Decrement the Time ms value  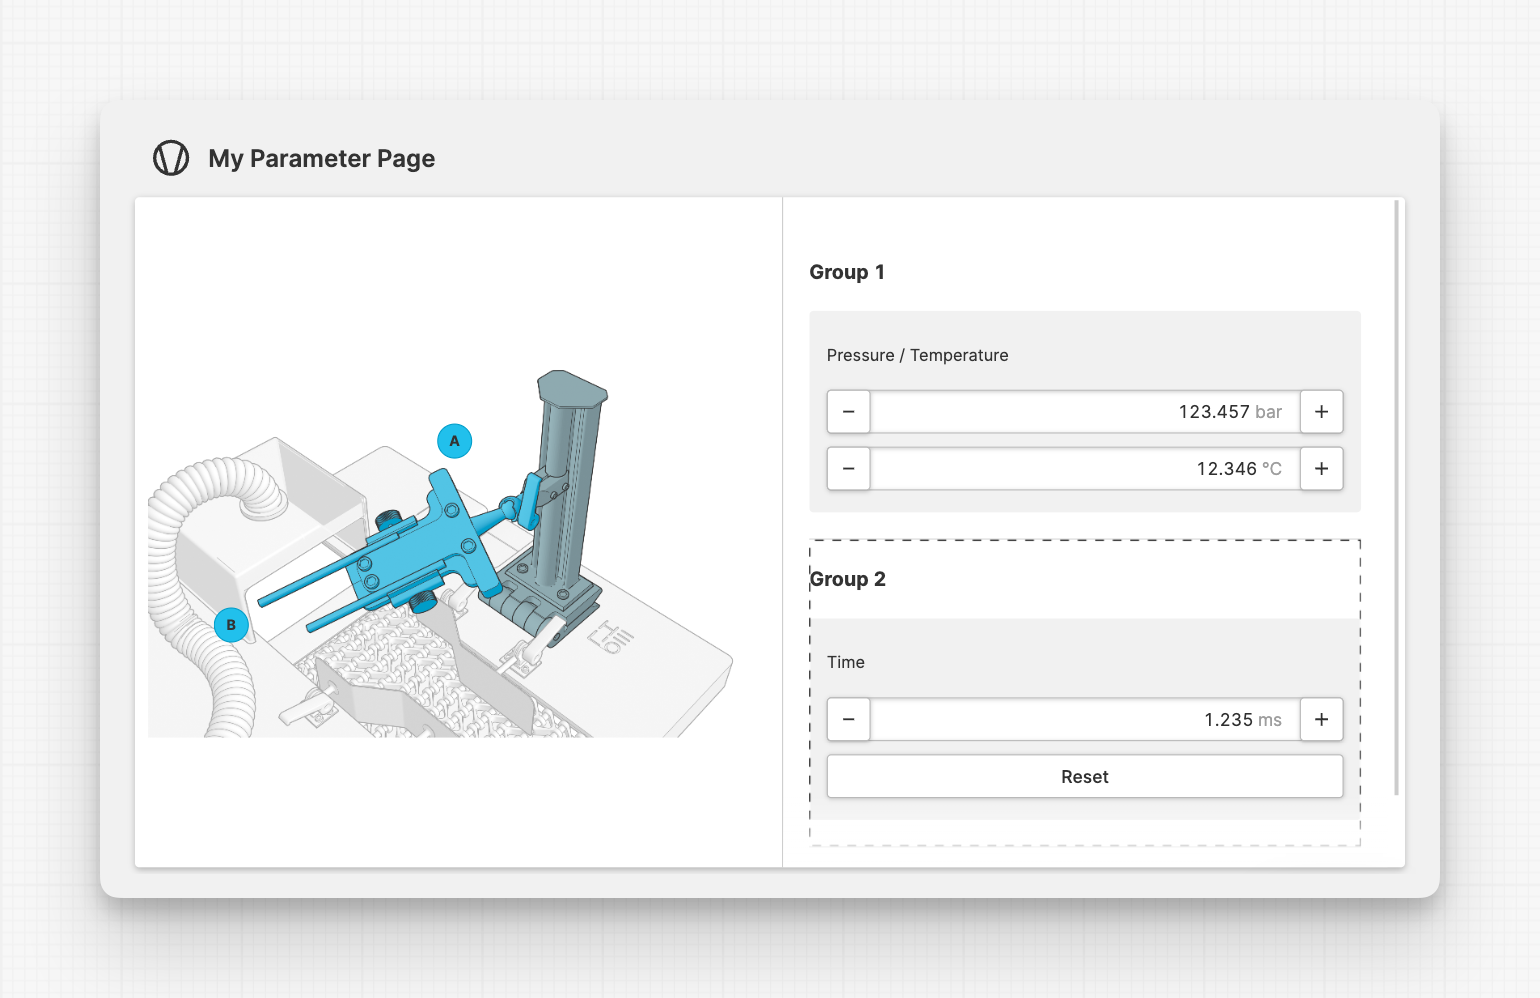pyautogui.click(x=848, y=720)
